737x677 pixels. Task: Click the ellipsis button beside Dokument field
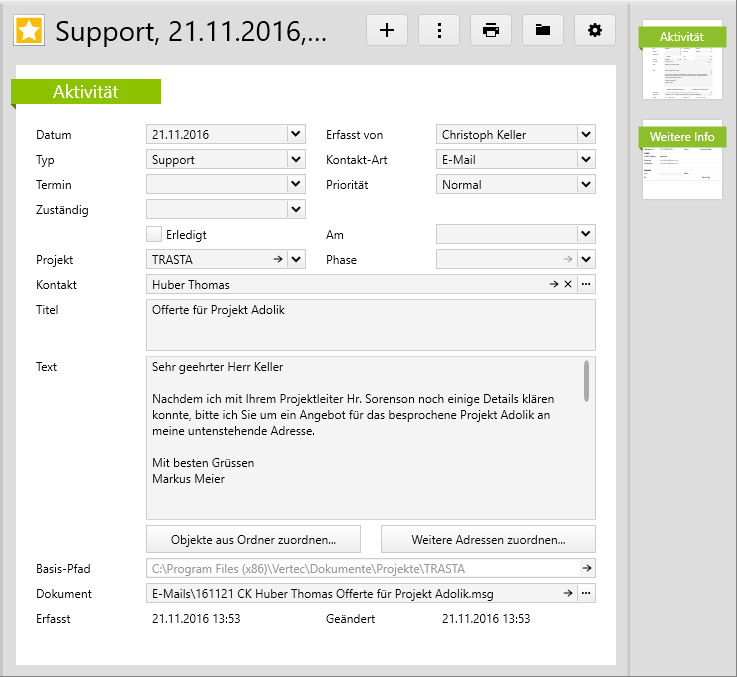586,594
